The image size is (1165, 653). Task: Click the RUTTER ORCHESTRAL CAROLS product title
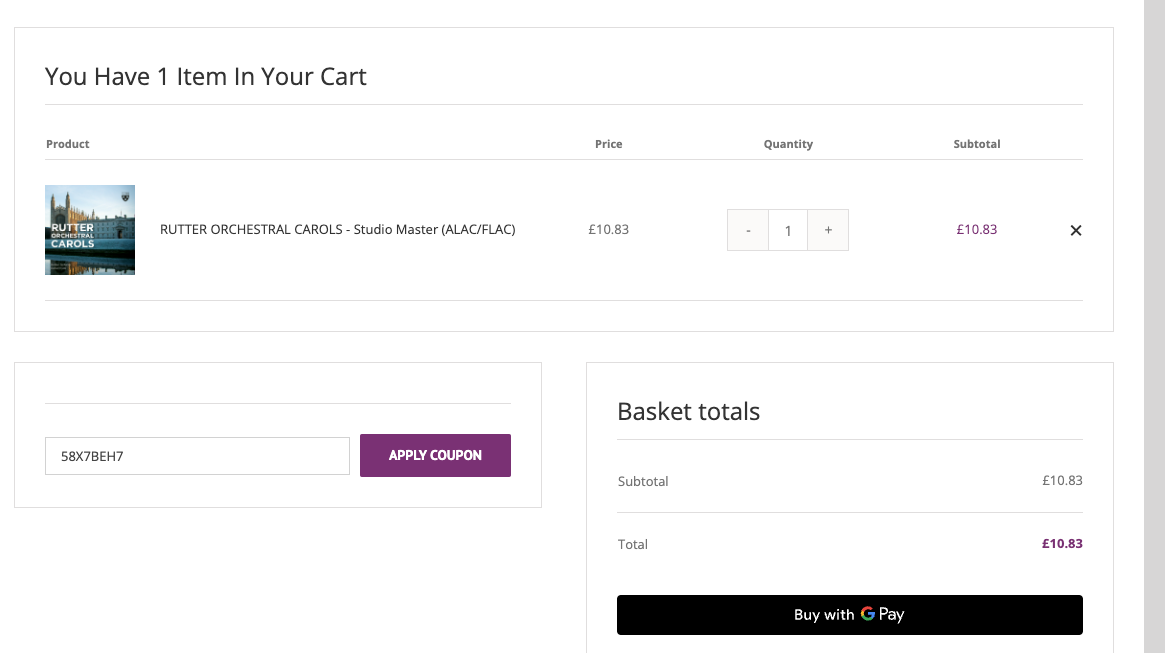(x=337, y=230)
